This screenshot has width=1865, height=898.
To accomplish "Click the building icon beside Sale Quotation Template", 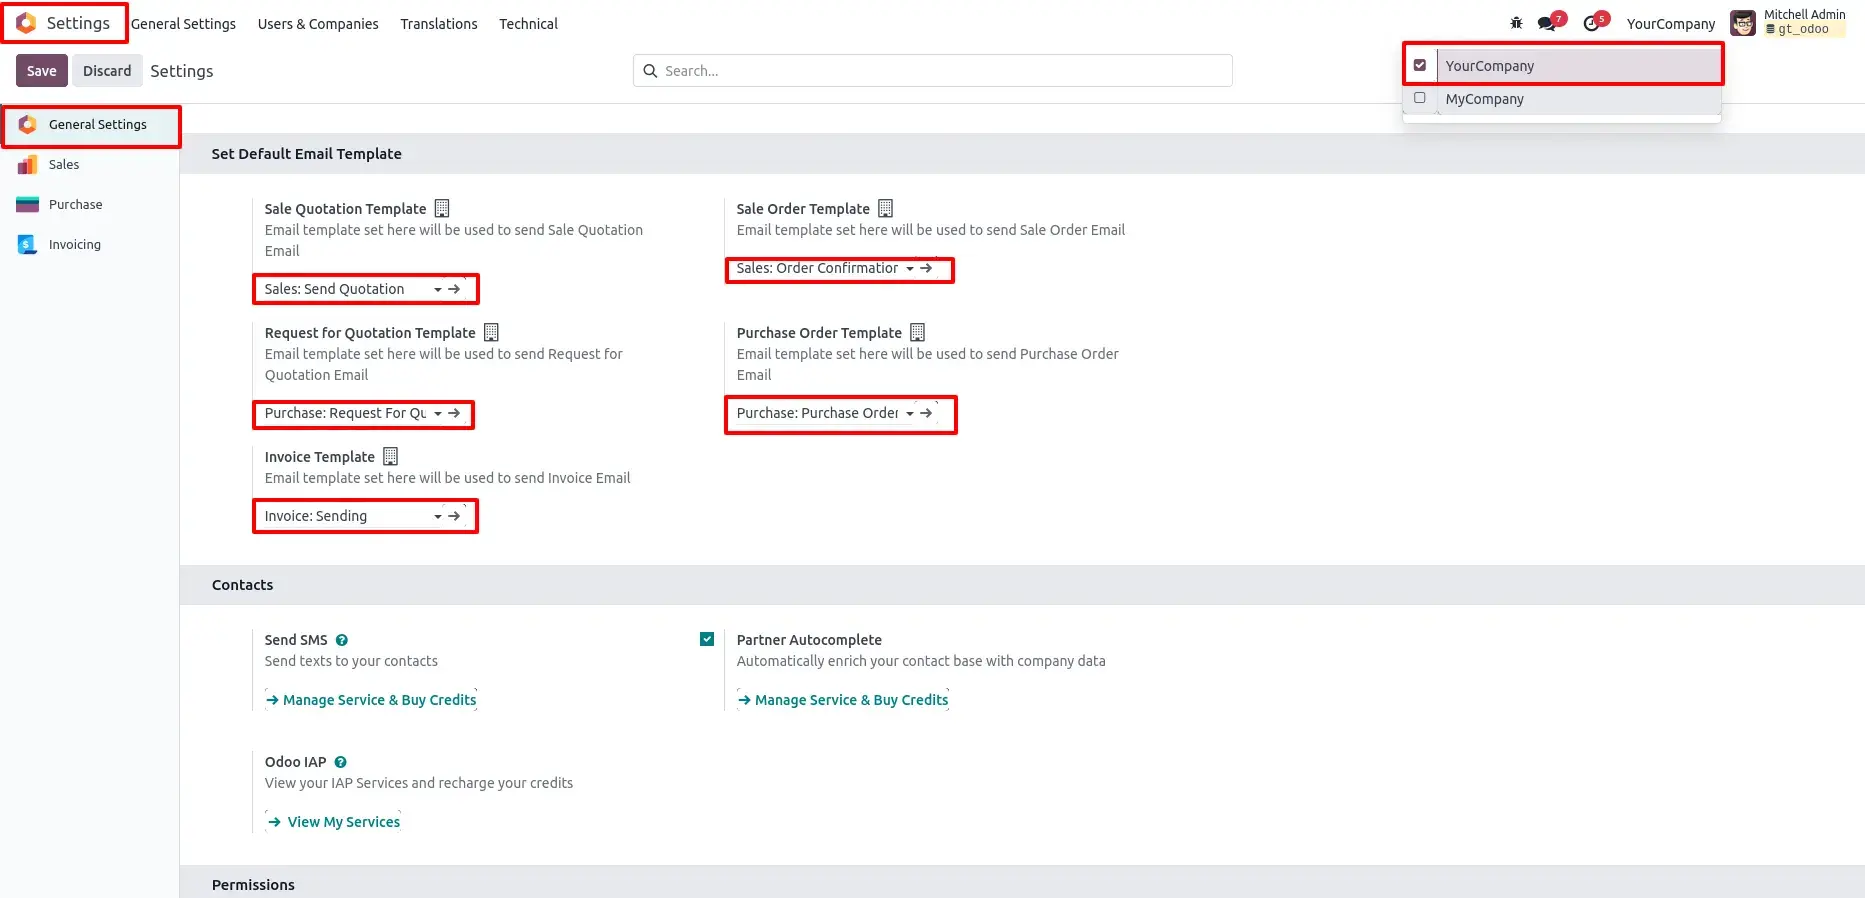I will click(442, 208).
